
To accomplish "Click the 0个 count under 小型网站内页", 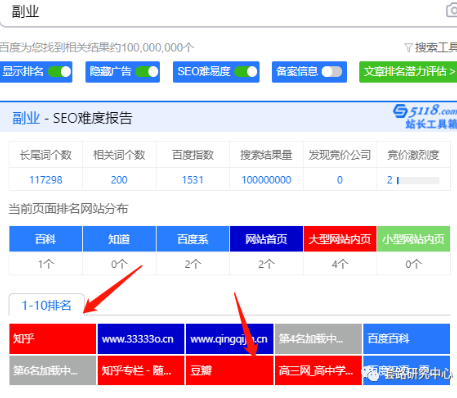I will click(413, 264).
